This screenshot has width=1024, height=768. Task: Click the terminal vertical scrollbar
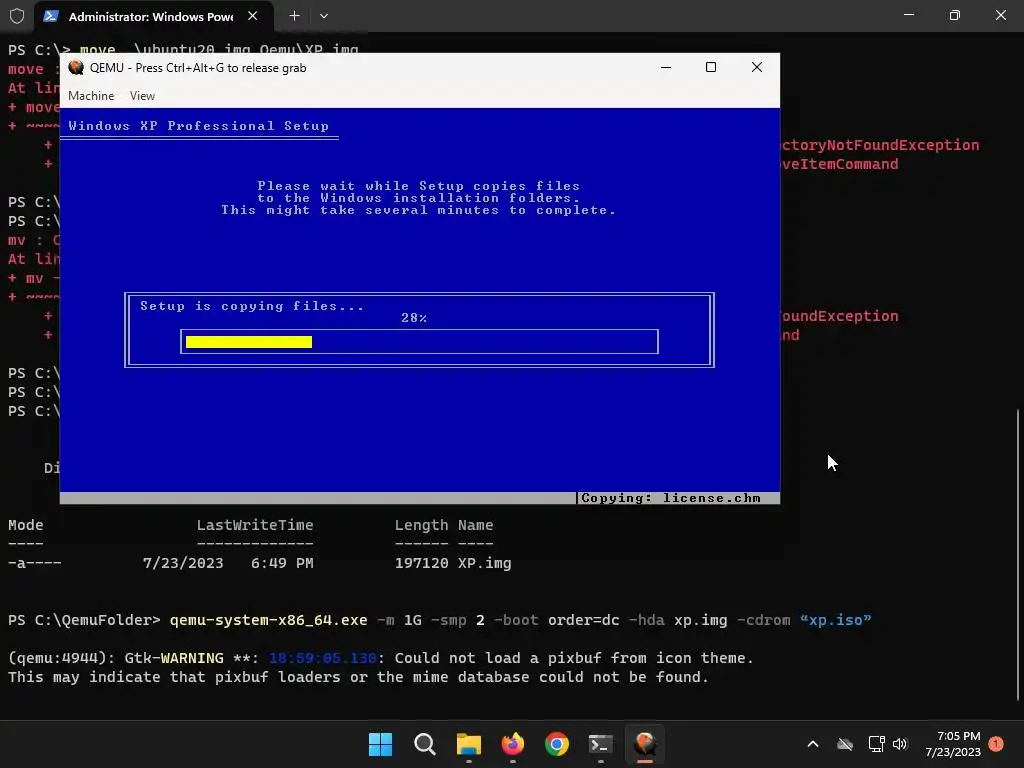coord(1018,554)
